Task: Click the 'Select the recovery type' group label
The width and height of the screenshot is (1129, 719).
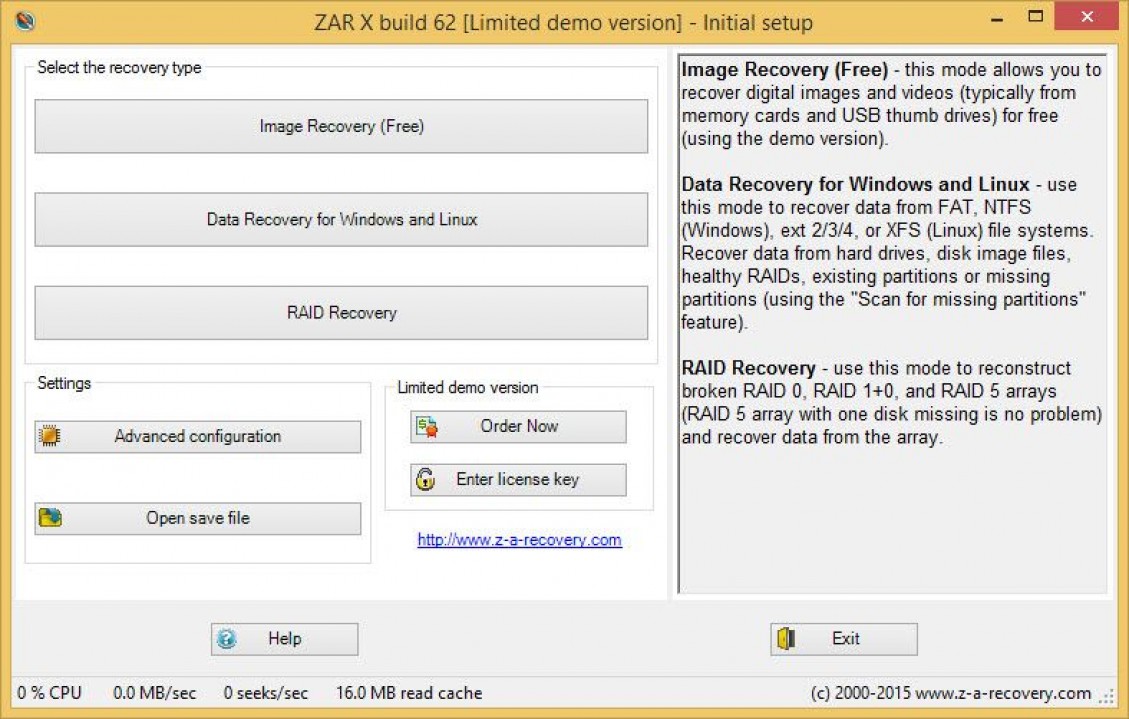Action: [x=119, y=68]
